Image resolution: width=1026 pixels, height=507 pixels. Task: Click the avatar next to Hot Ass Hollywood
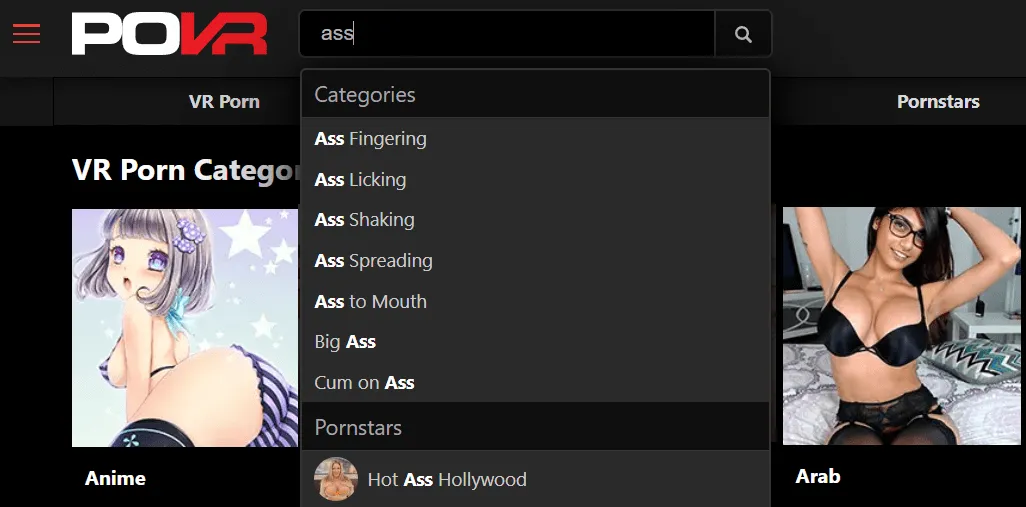click(x=336, y=479)
